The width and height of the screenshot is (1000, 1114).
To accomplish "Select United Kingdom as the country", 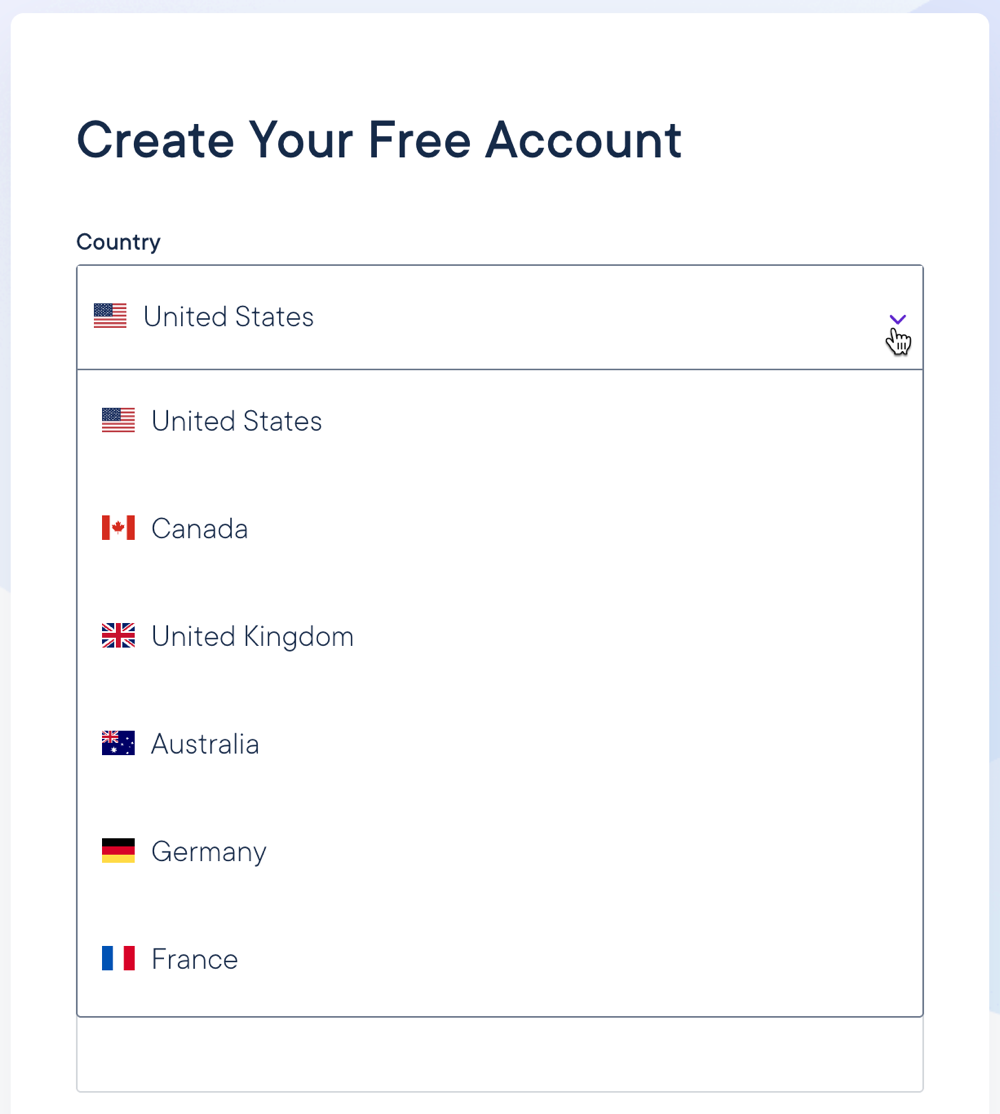I will pyautogui.click(x=252, y=636).
